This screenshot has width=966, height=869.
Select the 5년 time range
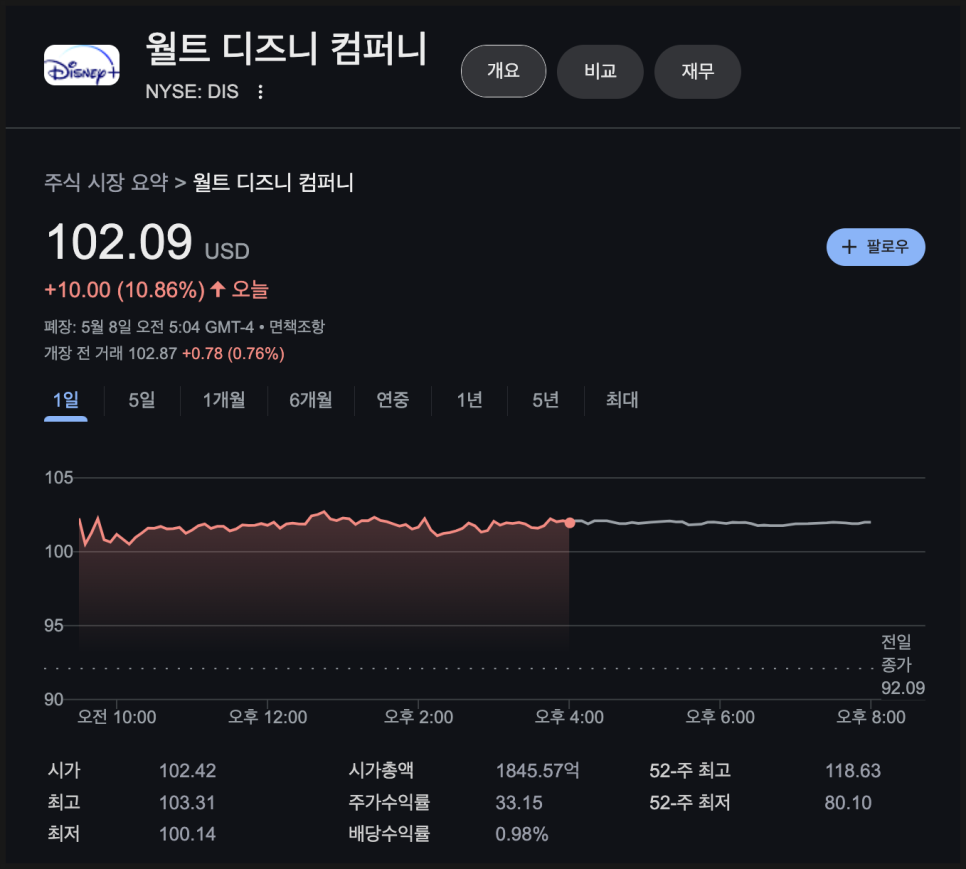coord(546,400)
